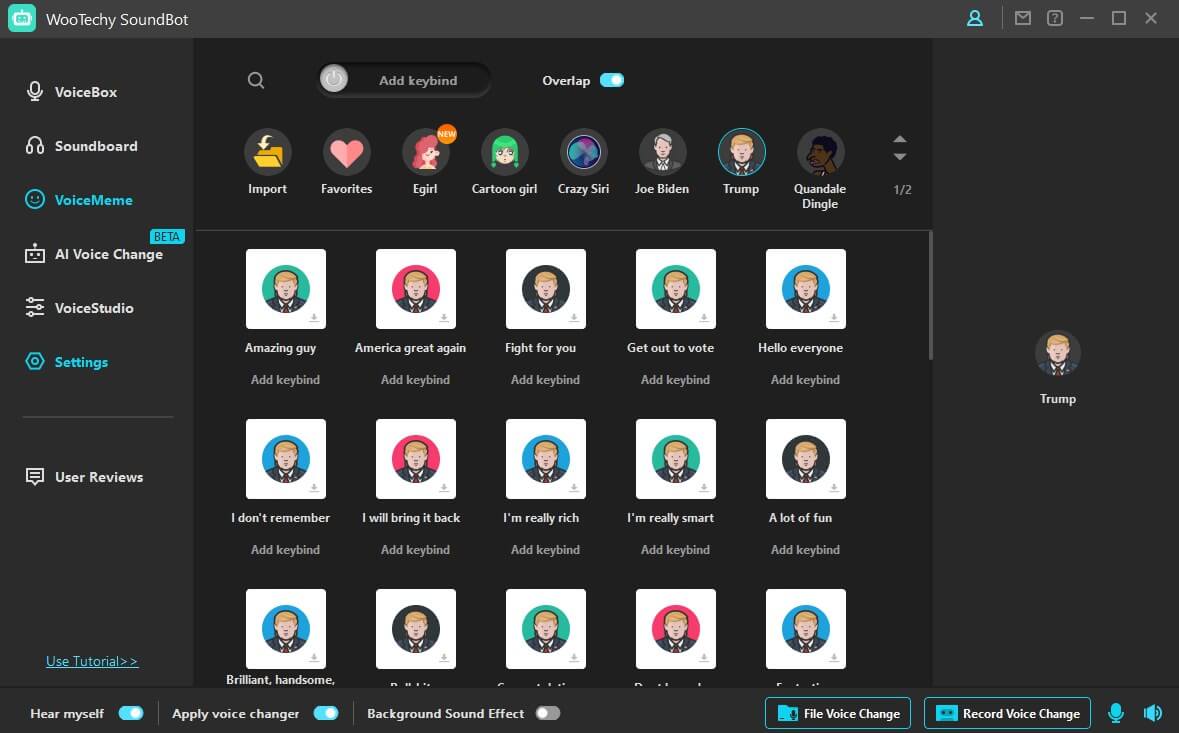The image size is (1179, 733).
Task: Enable Background Sound Effect toggle
Action: click(x=547, y=713)
